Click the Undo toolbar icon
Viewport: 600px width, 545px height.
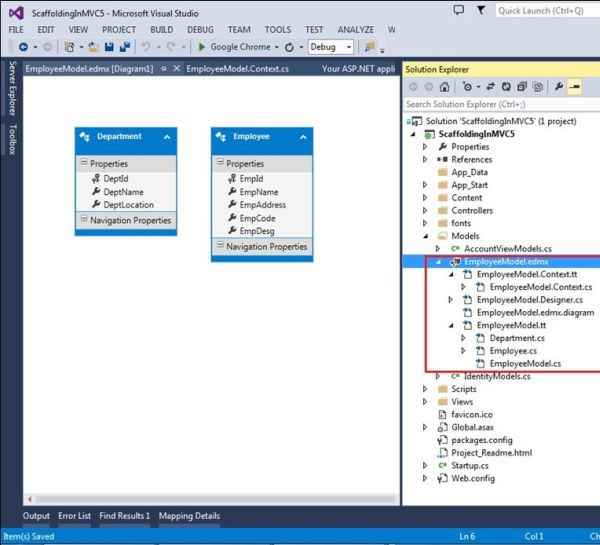(x=146, y=47)
